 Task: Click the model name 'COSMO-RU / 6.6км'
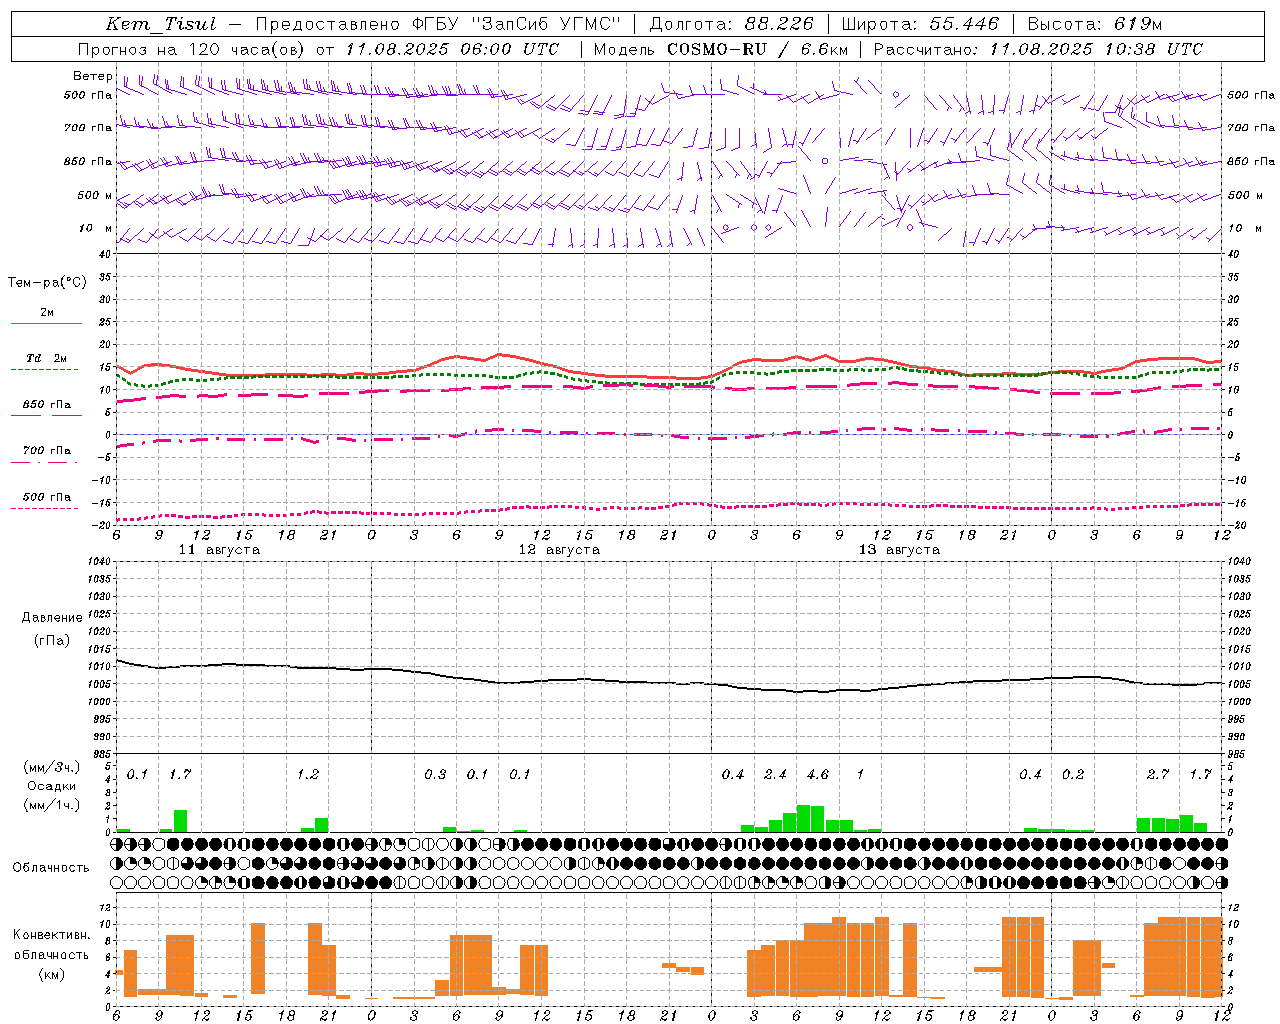point(757,49)
